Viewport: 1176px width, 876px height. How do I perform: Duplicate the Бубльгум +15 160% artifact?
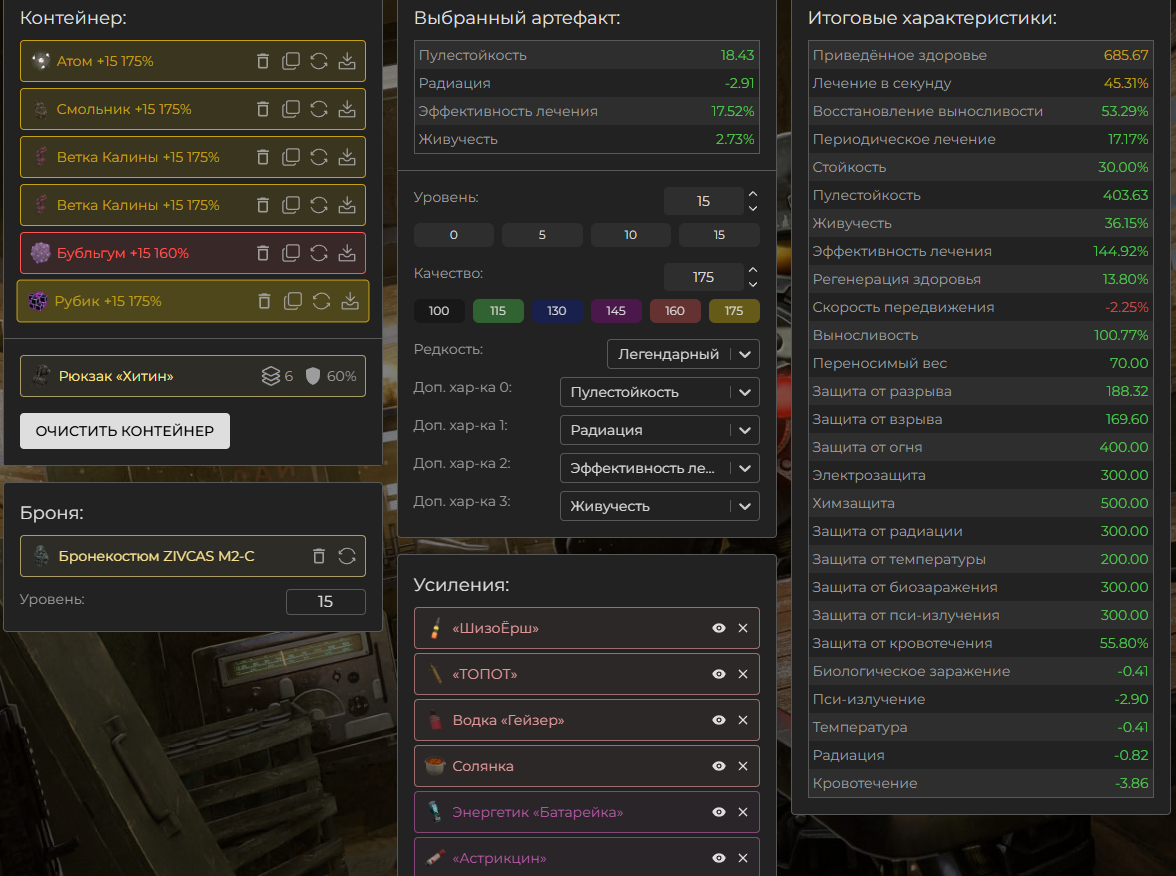(291, 254)
